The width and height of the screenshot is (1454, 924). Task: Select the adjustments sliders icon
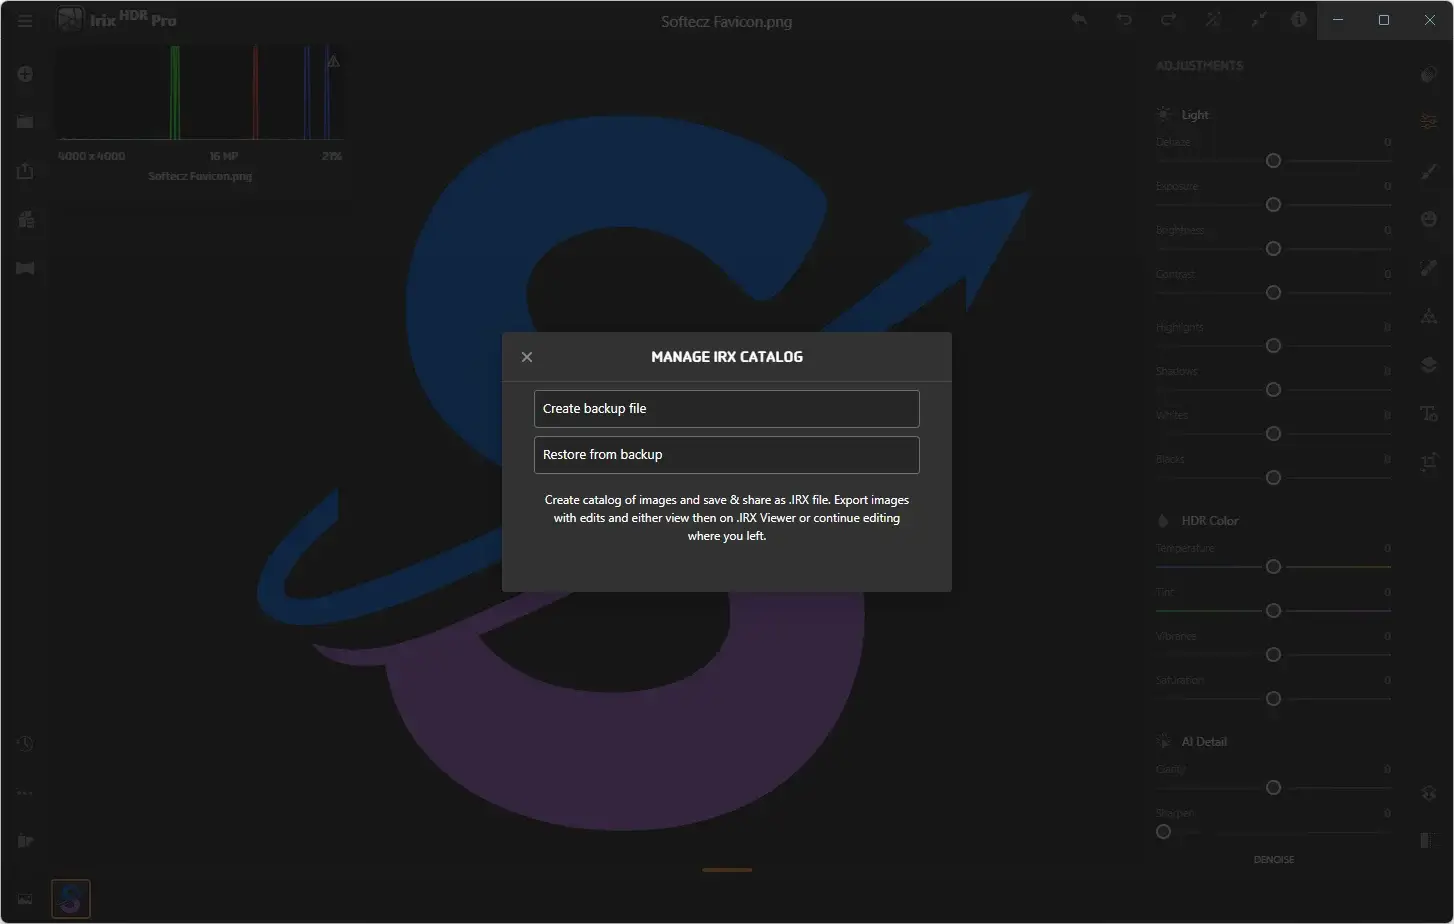coord(1429,121)
